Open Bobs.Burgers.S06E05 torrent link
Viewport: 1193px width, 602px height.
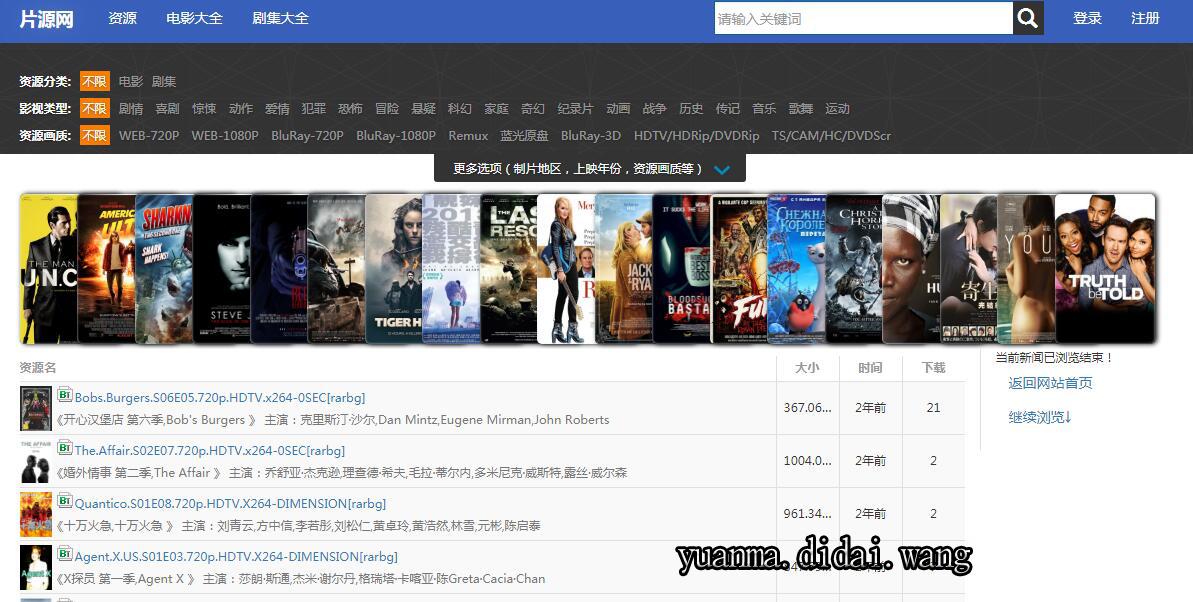tap(220, 397)
